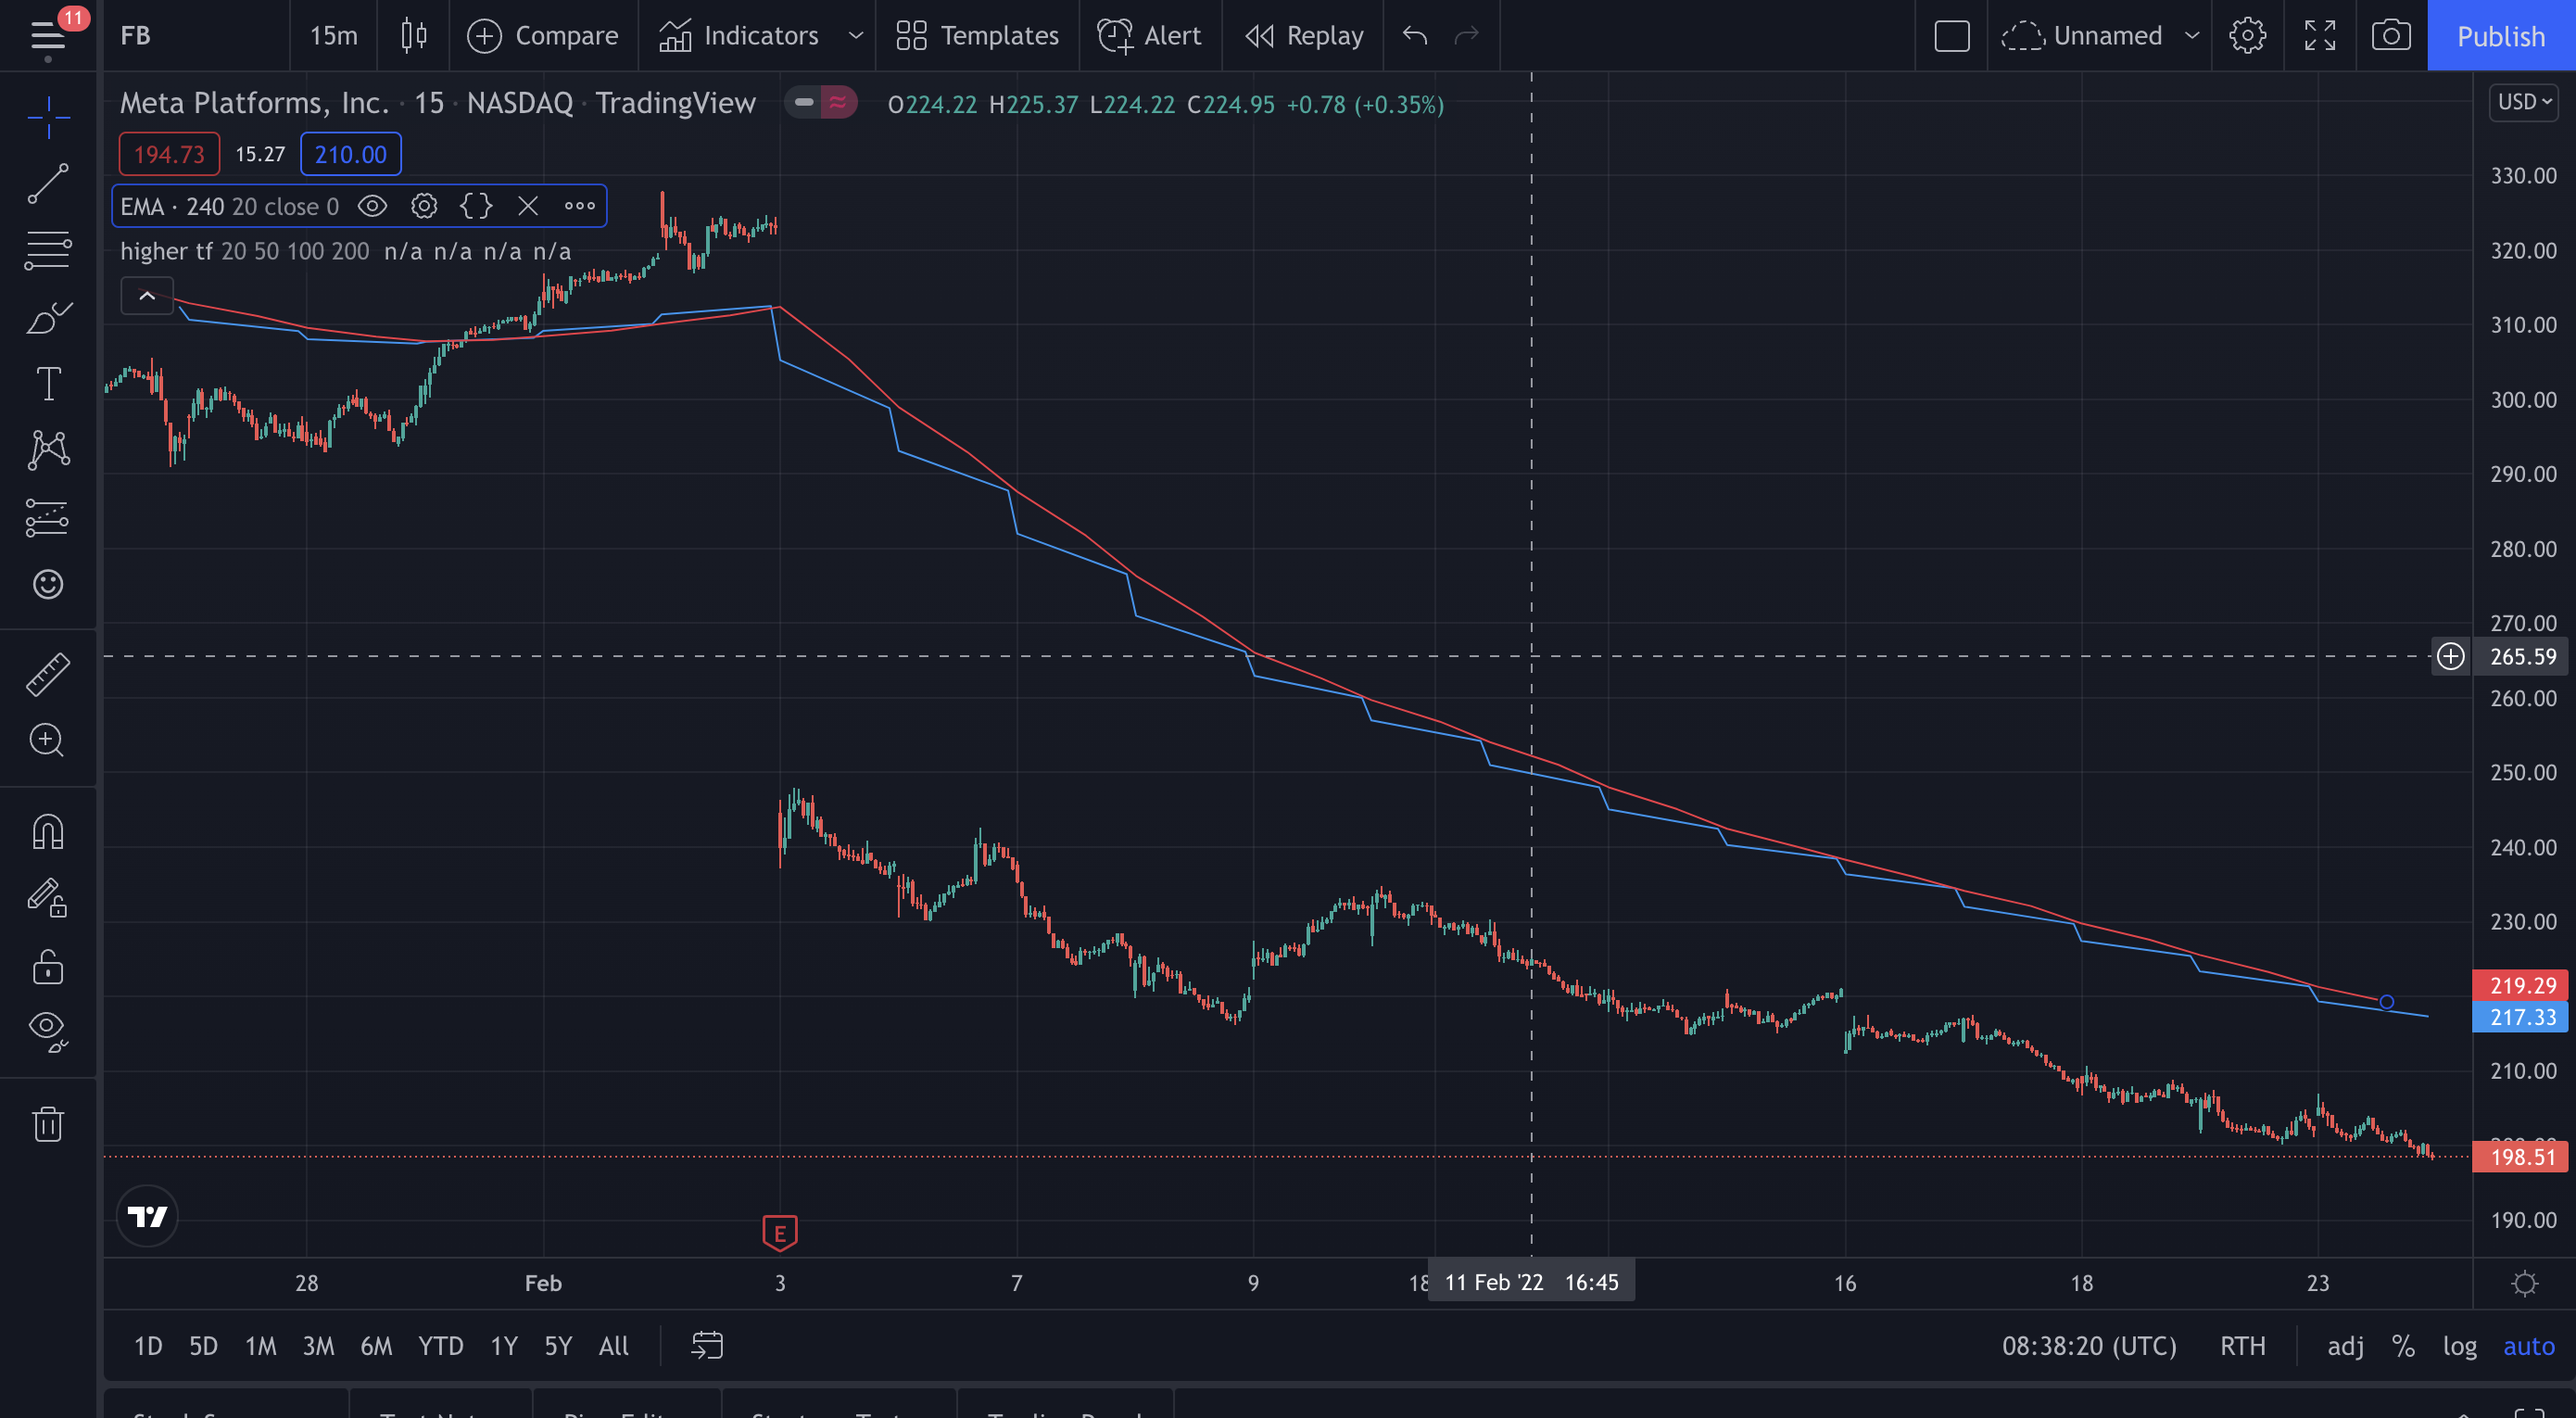Toggle magnet mode
This screenshot has width=2576, height=1418.
coord(48,832)
